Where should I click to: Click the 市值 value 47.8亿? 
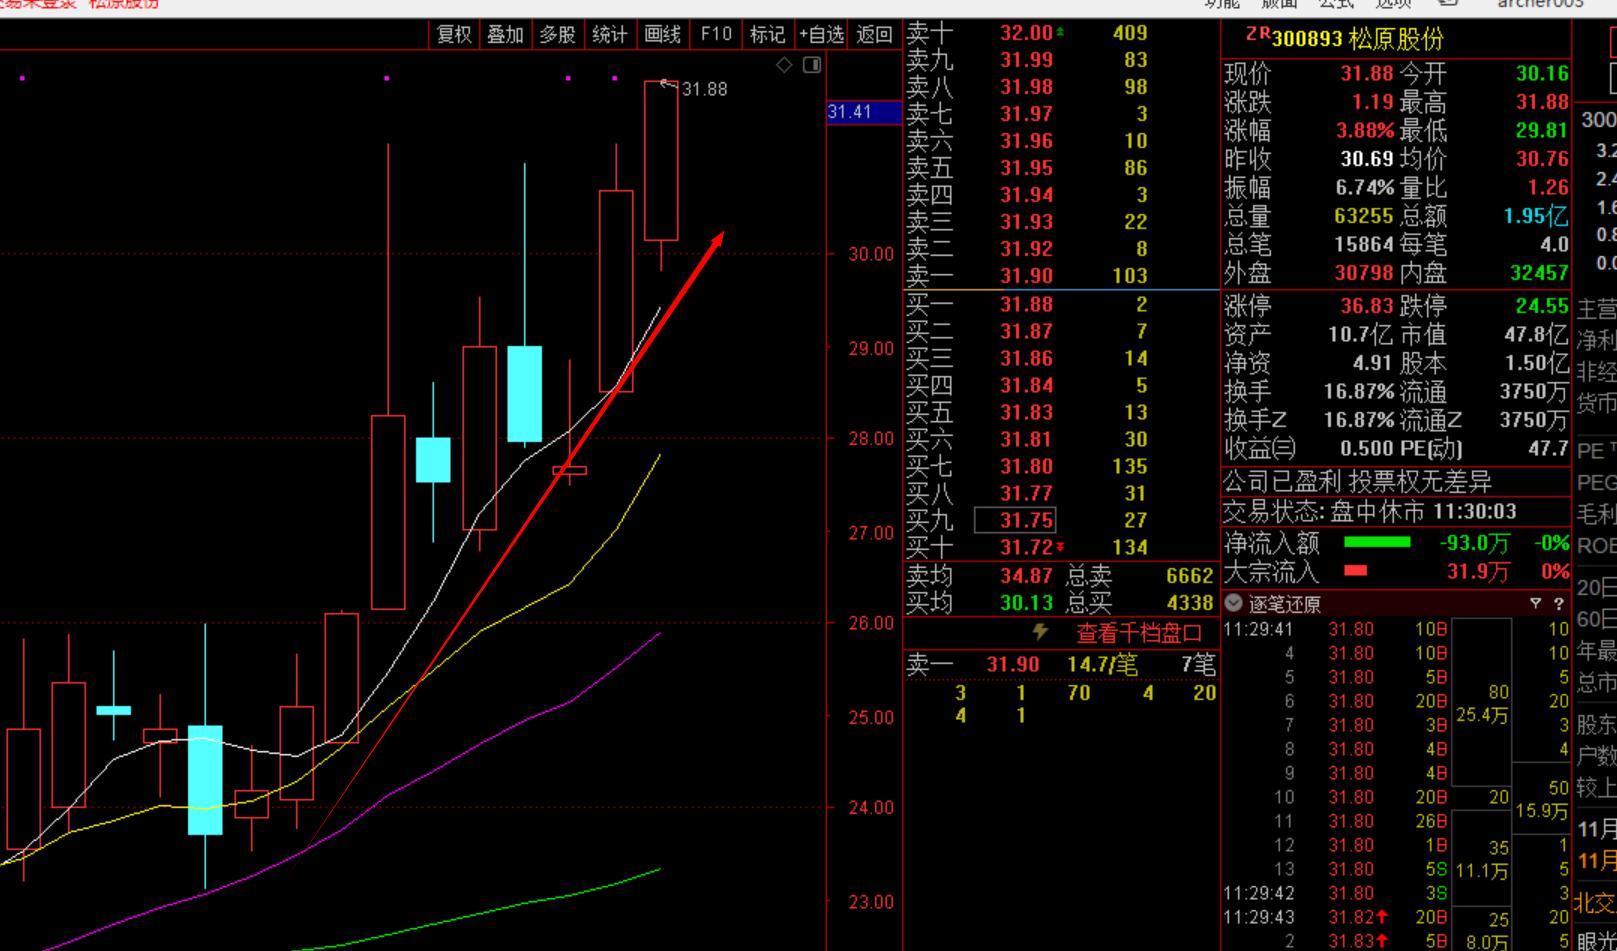pyautogui.click(x=1536, y=335)
